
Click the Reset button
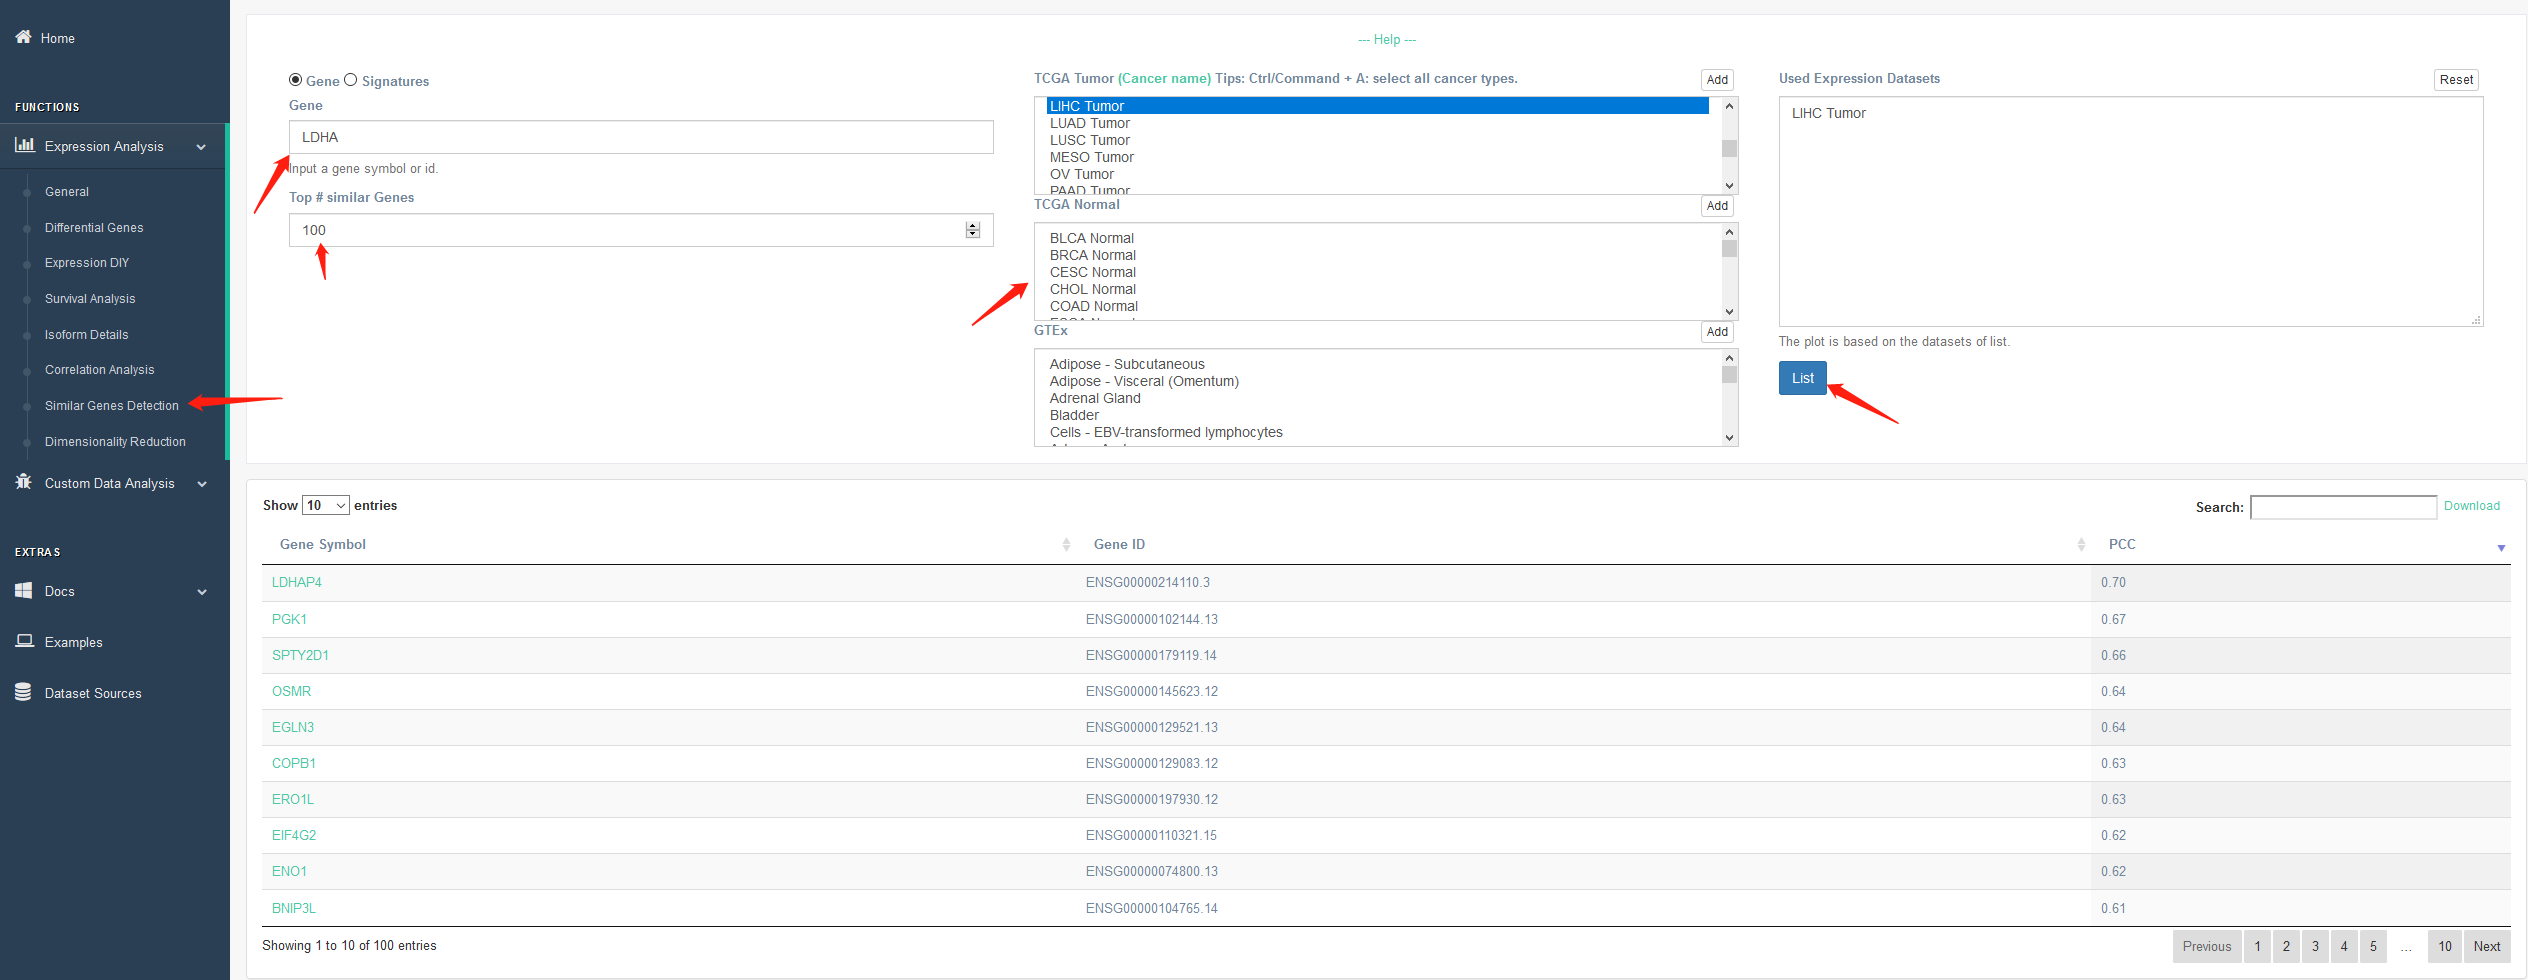[x=2456, y=80]
